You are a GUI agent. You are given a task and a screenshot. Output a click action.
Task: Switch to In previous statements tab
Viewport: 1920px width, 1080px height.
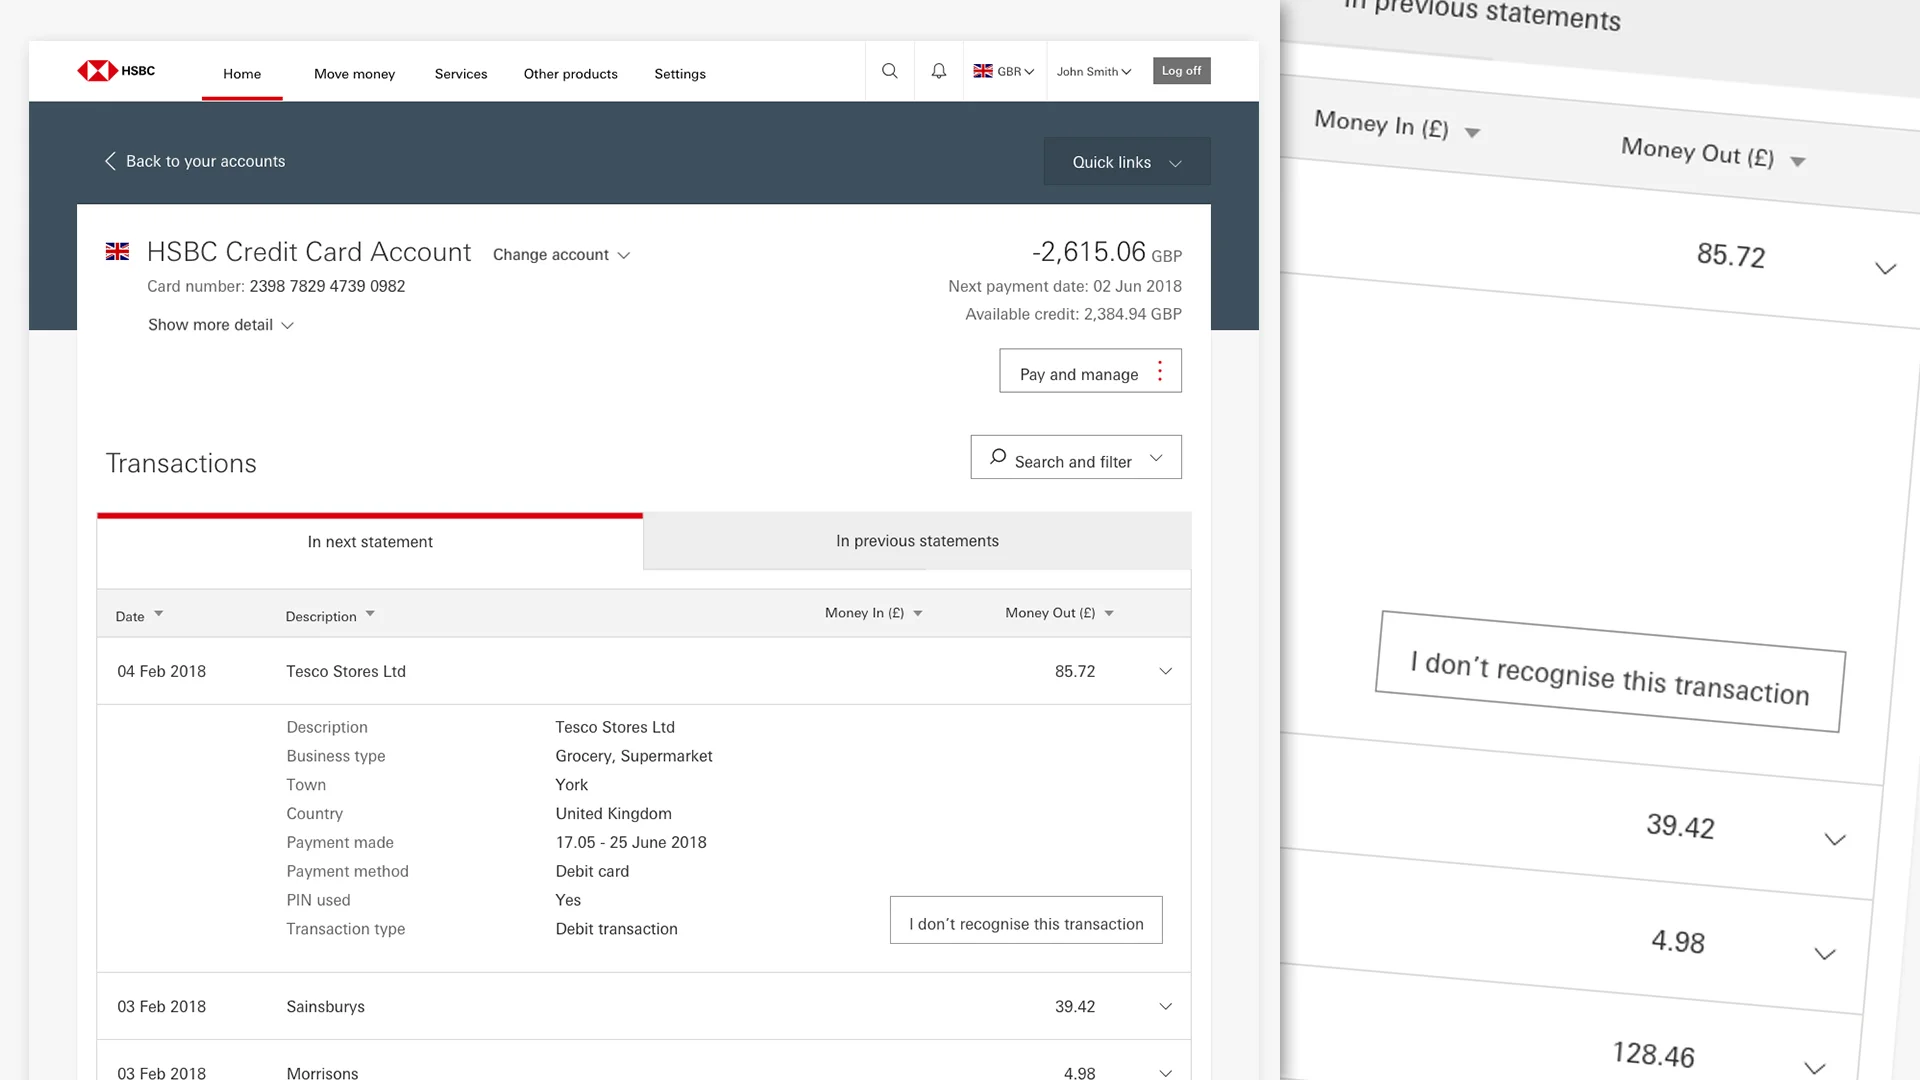917,541
